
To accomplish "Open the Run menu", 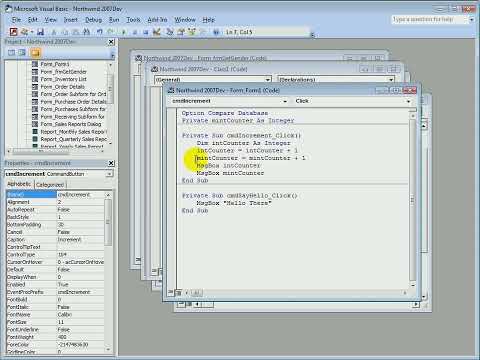I will pos(114,20).
